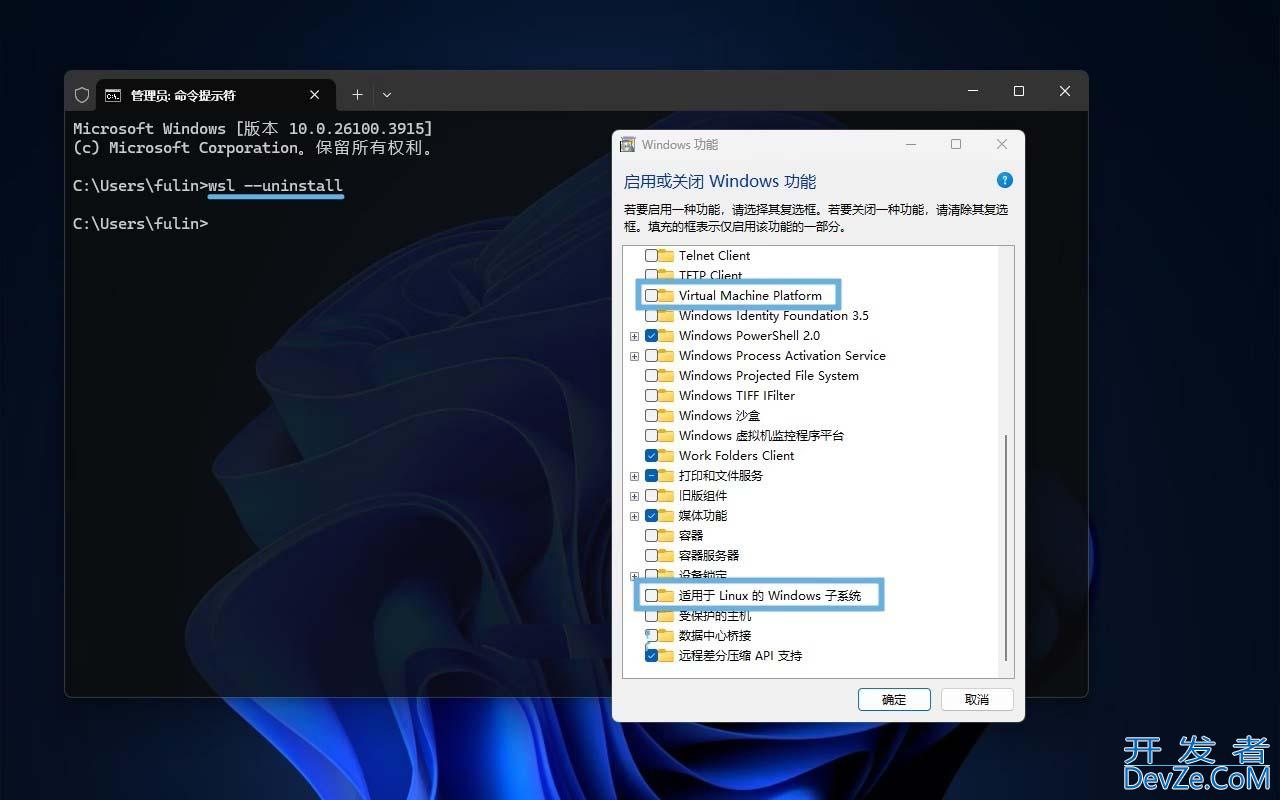Click the shield icon in the terminal title bar
Viewport: 1280px width, 800px height.
click(82, 95)
